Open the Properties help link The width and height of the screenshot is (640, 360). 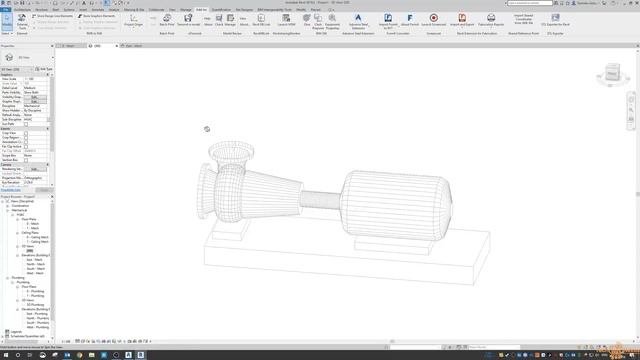point(11,190)
